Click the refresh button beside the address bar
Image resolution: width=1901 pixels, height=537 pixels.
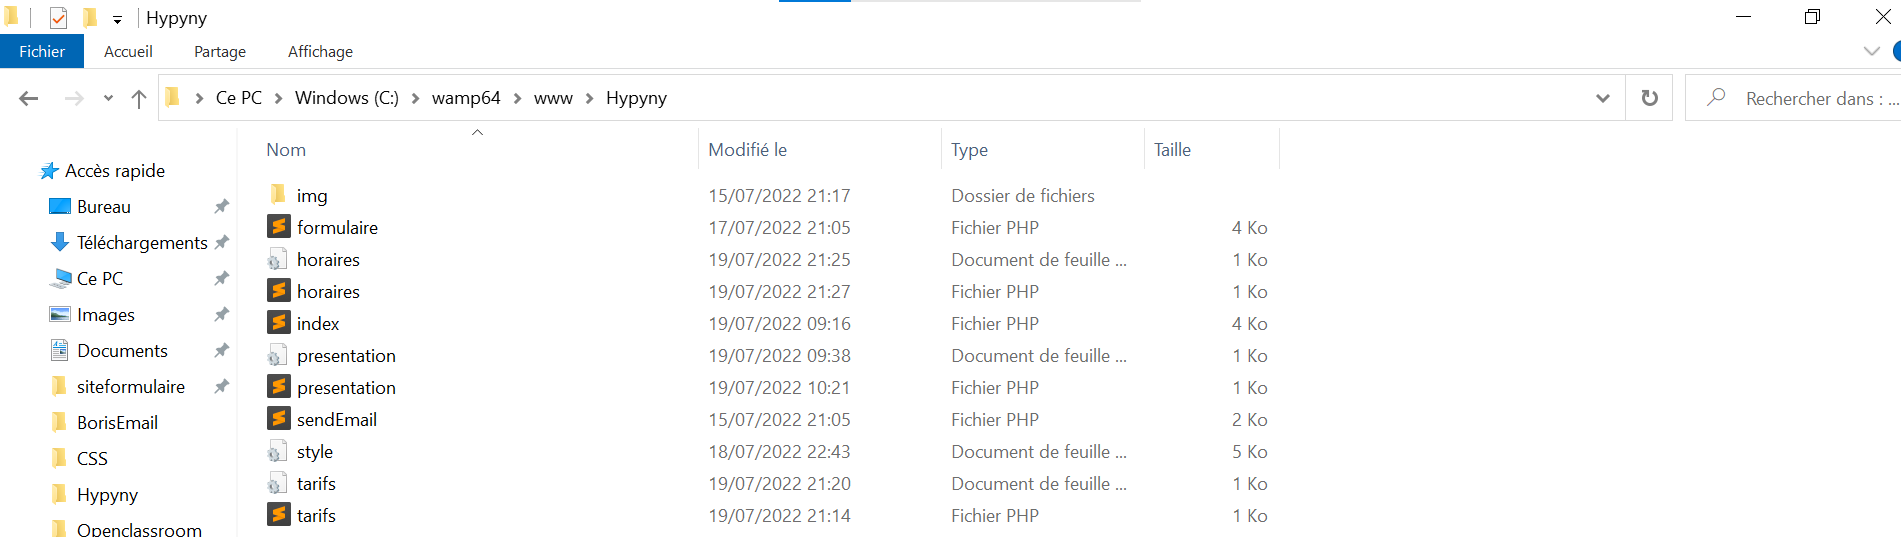tap(1649, 98)
